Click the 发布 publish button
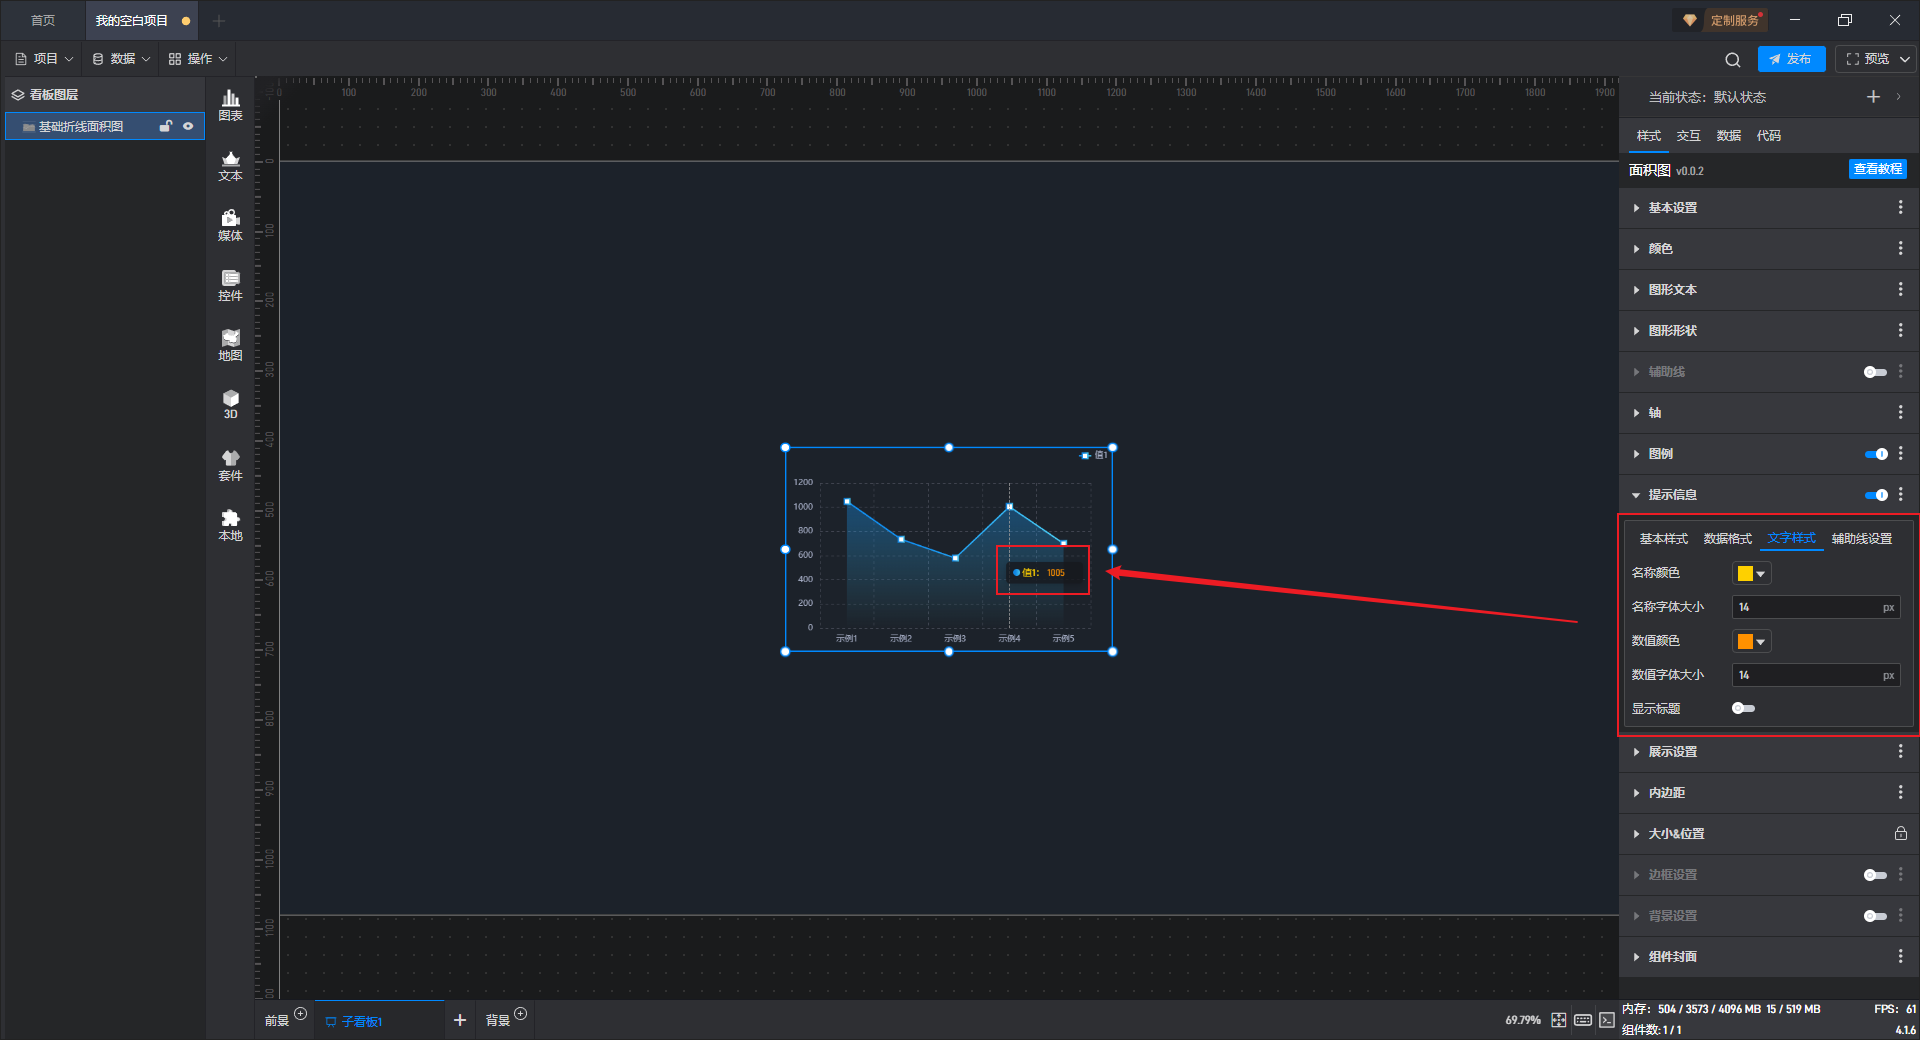 point(1791,59)
